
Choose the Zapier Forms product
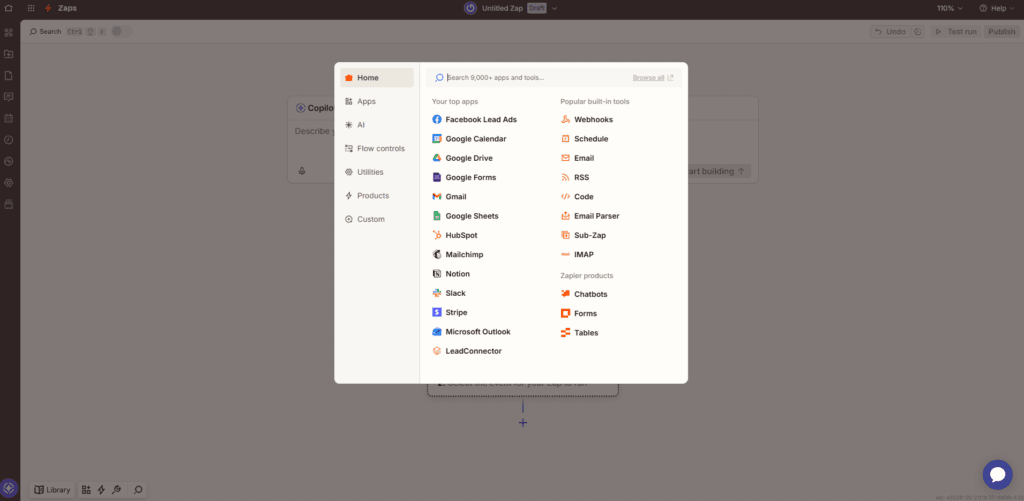[x=579, y=314]
